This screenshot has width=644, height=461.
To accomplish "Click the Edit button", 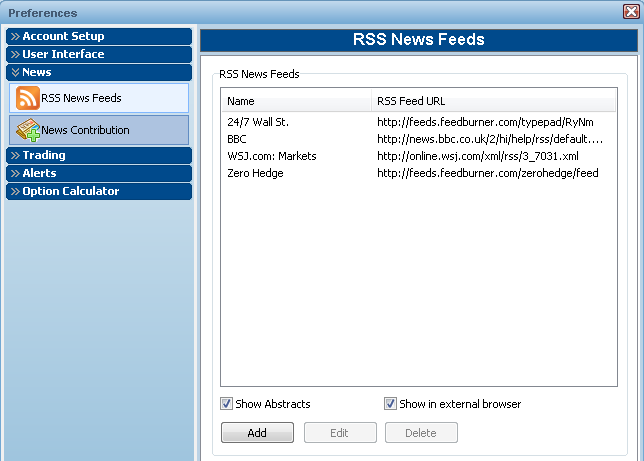I will tap(340, 433).
